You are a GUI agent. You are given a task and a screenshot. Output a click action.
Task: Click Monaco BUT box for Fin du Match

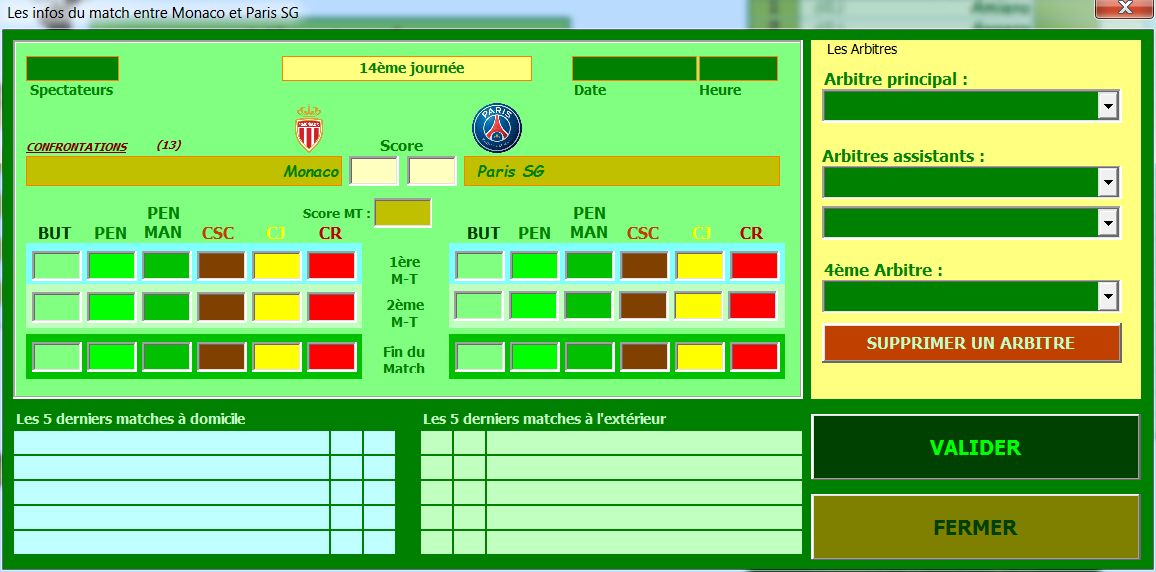coord(57,357)
